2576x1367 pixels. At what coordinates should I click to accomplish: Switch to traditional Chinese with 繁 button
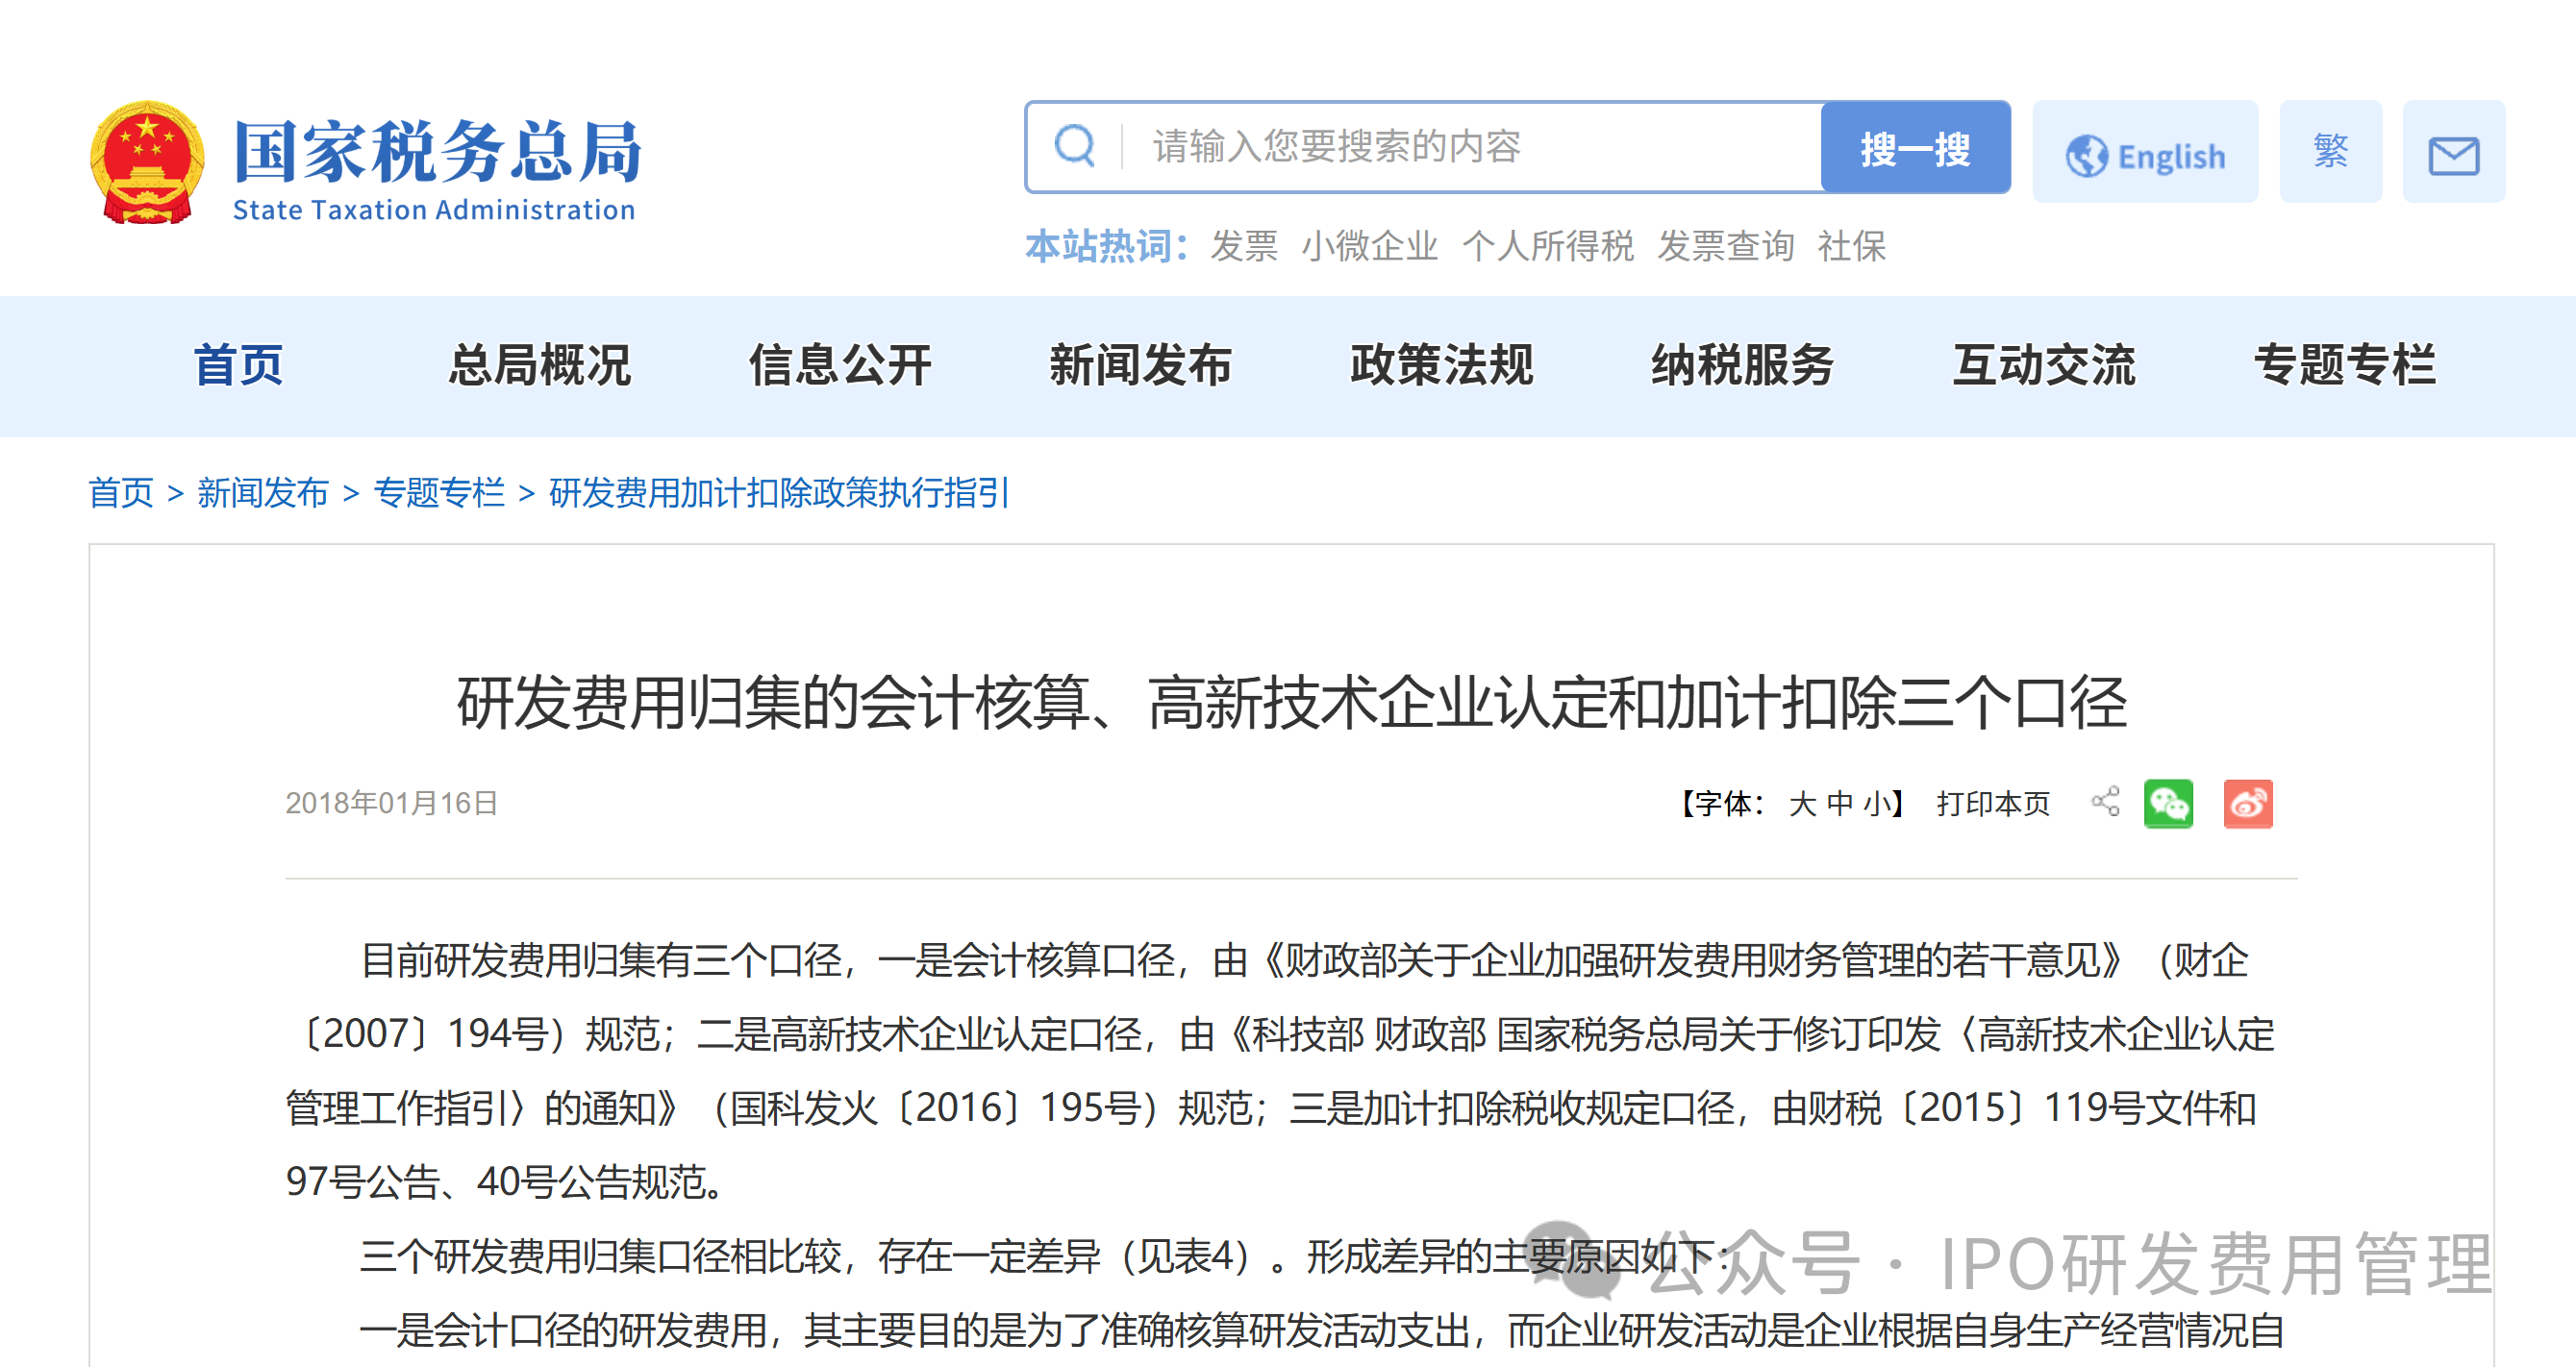tap(2331, 152)
